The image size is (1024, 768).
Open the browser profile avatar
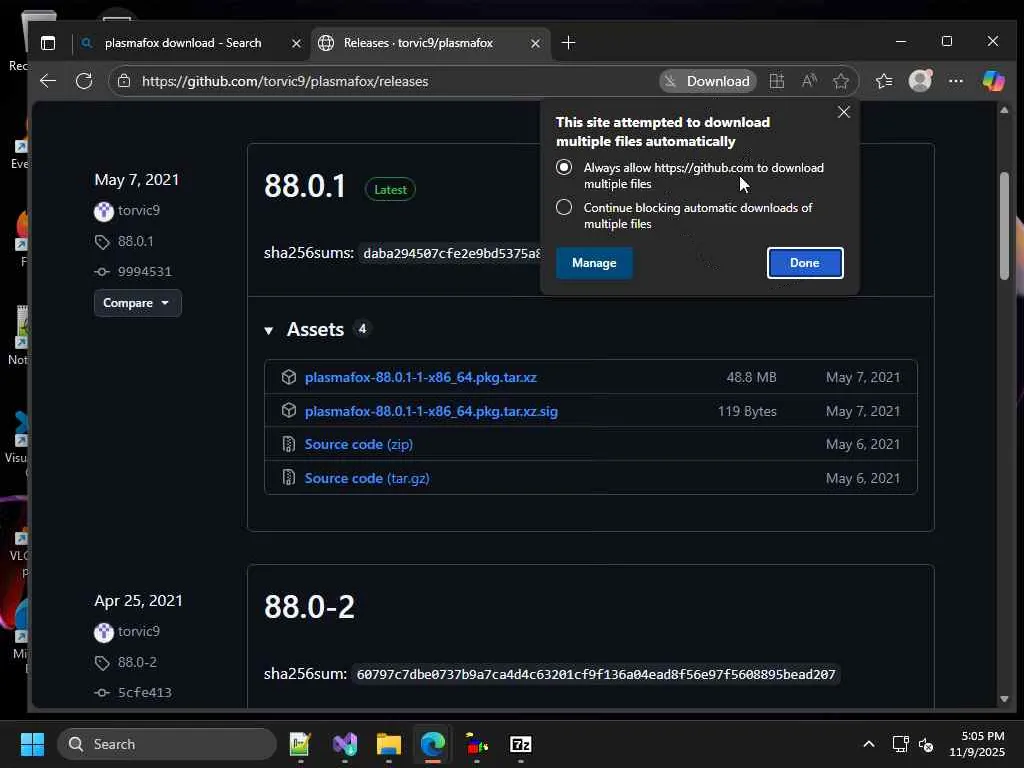pos(920,81)
